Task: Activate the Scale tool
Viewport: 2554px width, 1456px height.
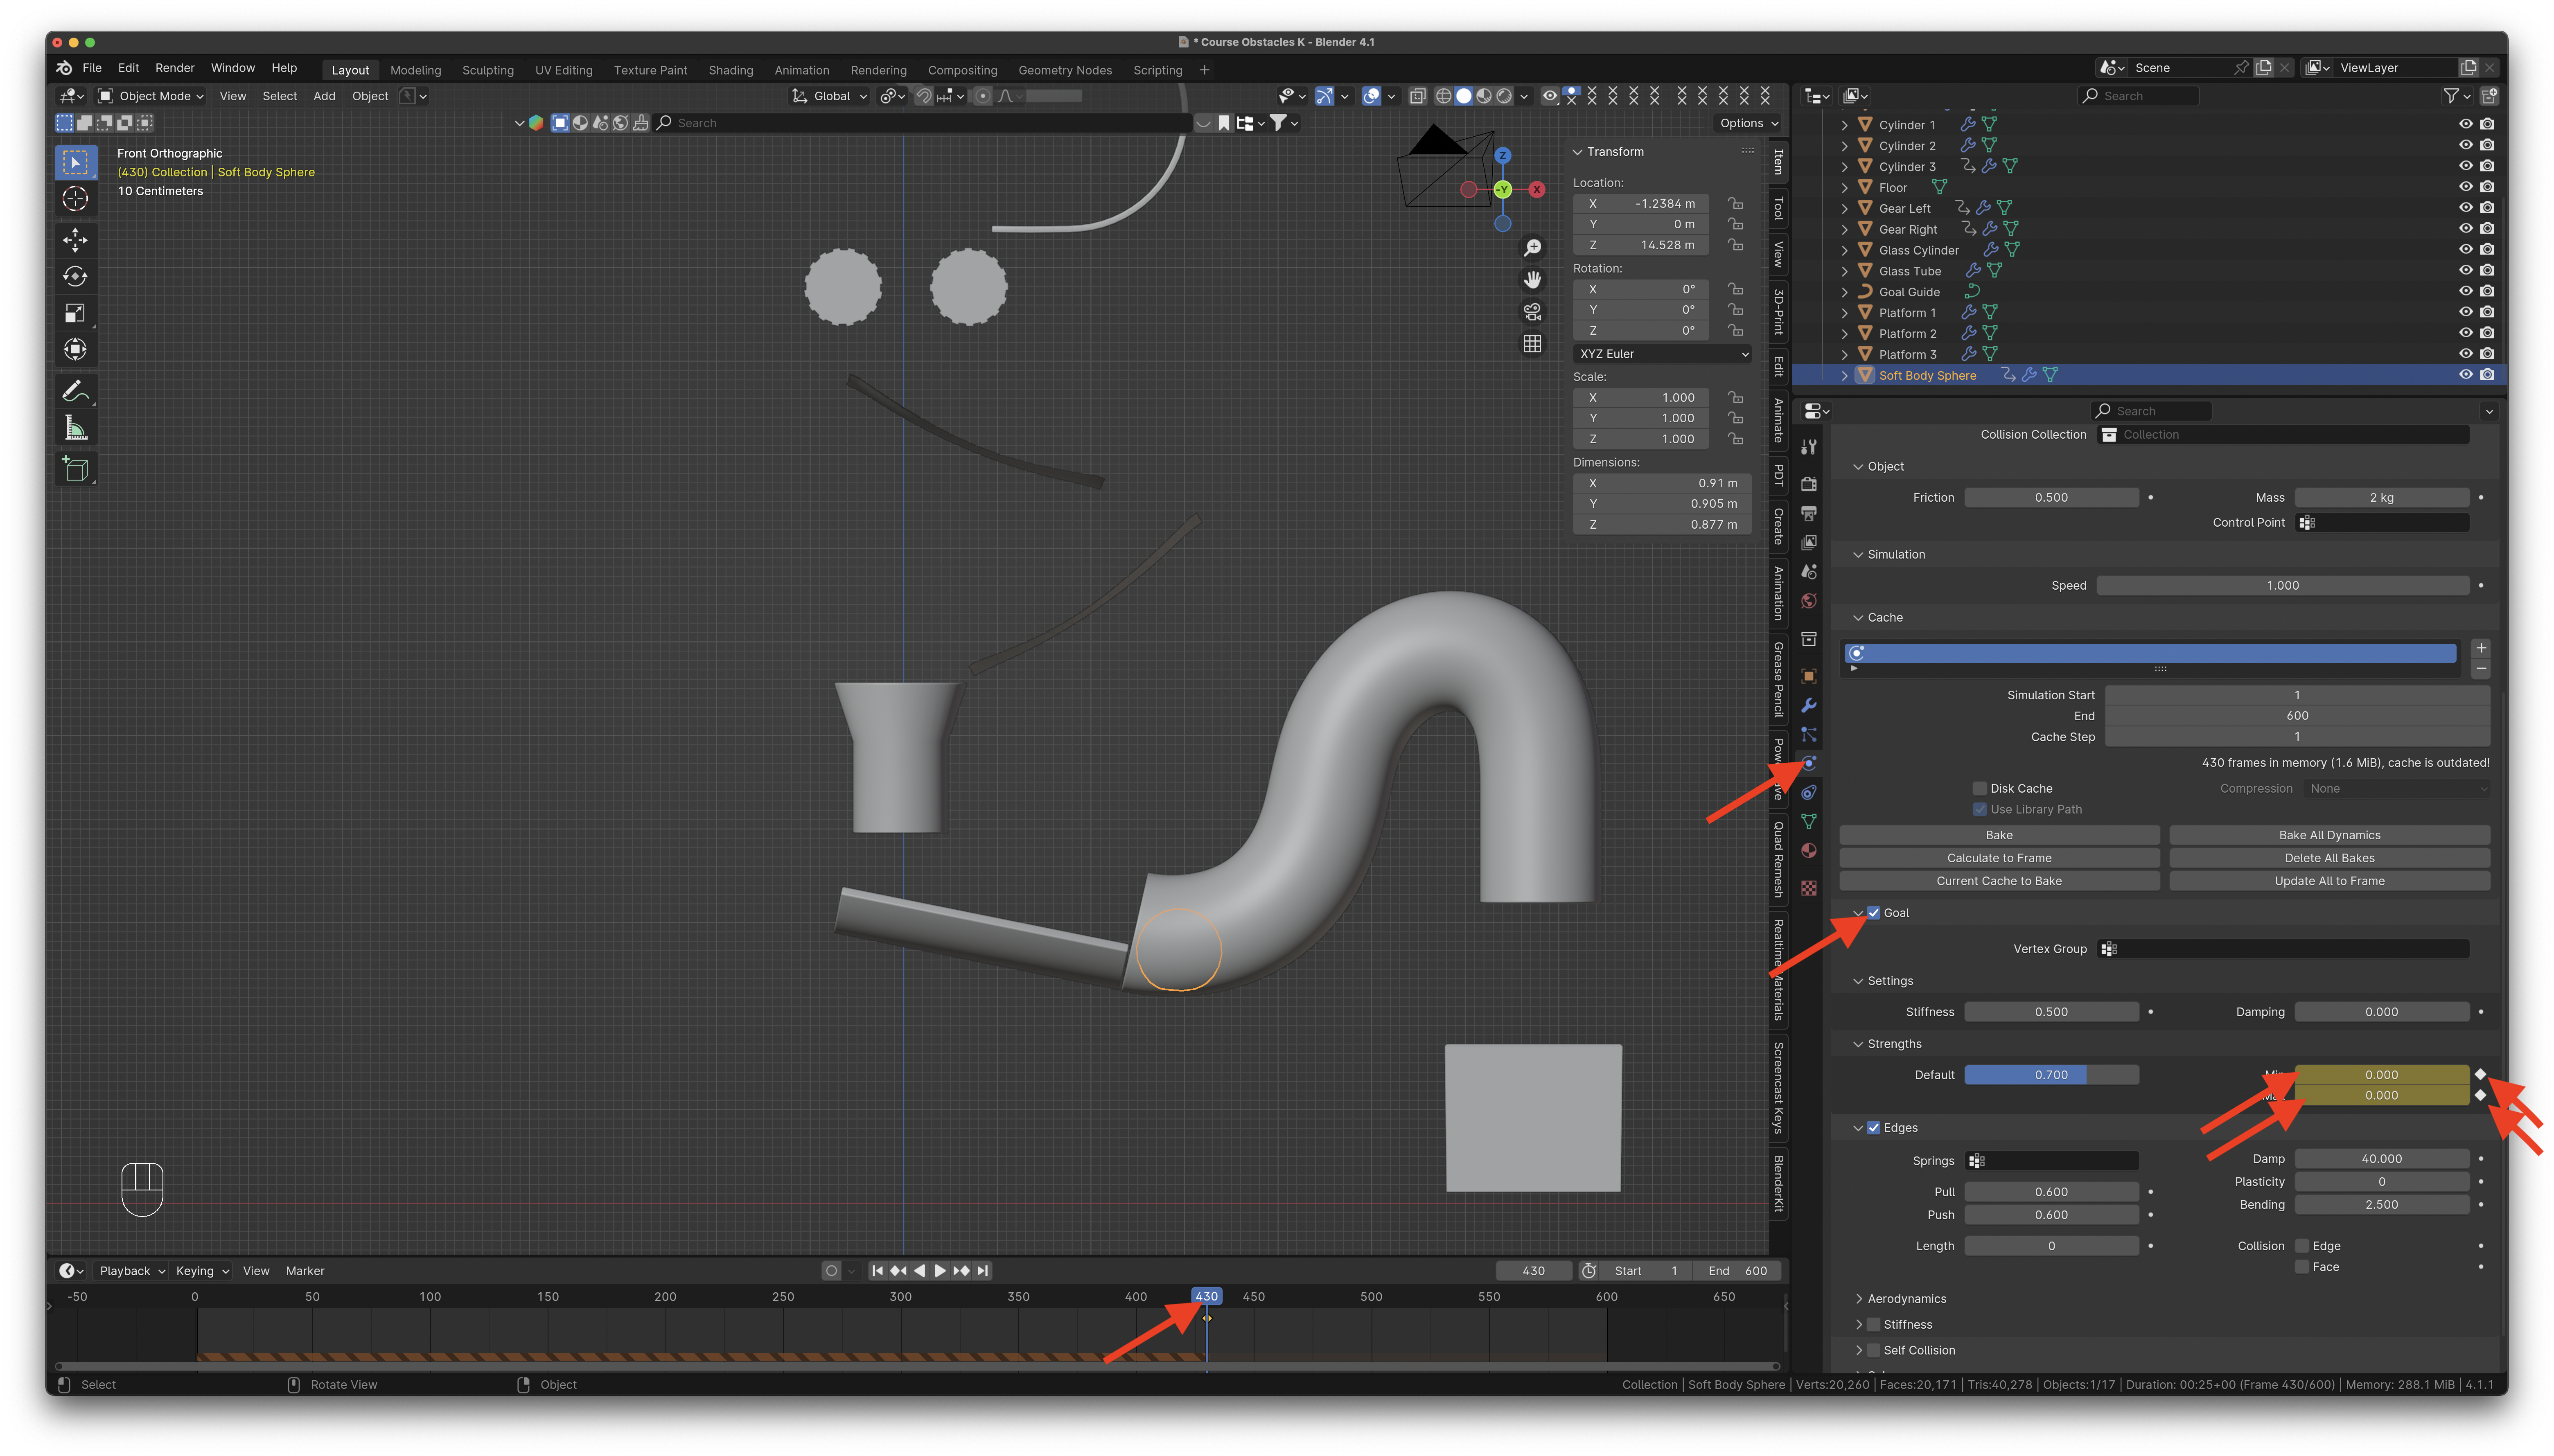Action: tap(75, 314)
